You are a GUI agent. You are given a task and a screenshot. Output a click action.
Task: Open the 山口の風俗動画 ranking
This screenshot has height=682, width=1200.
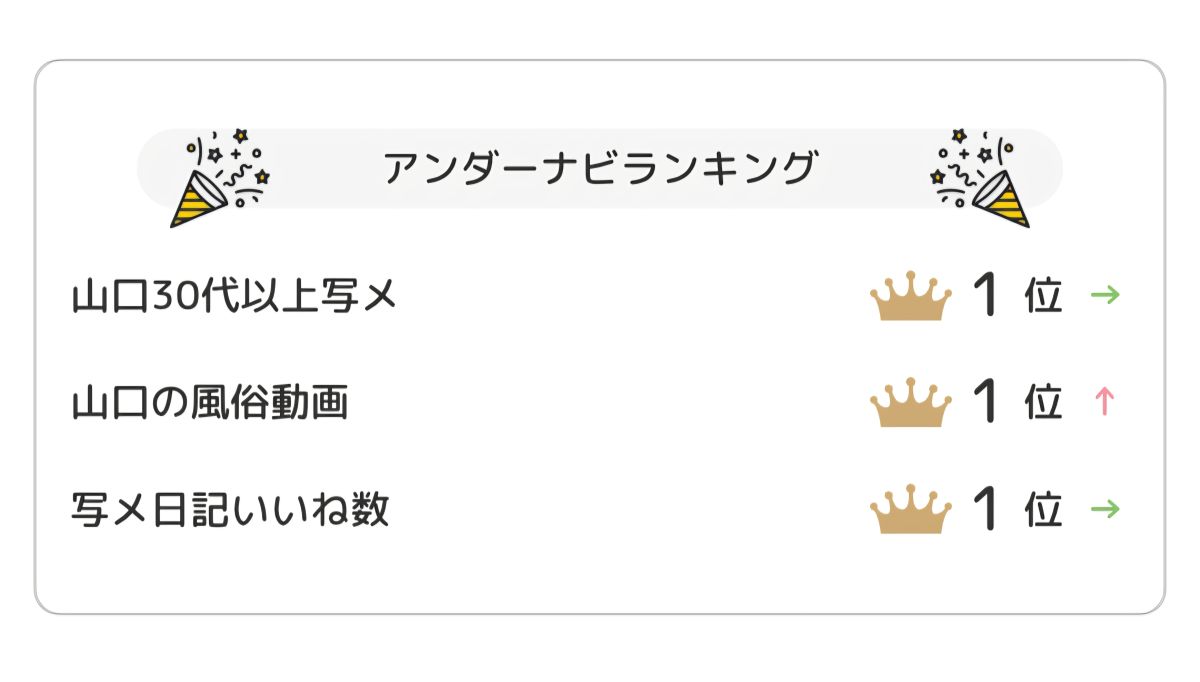[x=210, y=403]
